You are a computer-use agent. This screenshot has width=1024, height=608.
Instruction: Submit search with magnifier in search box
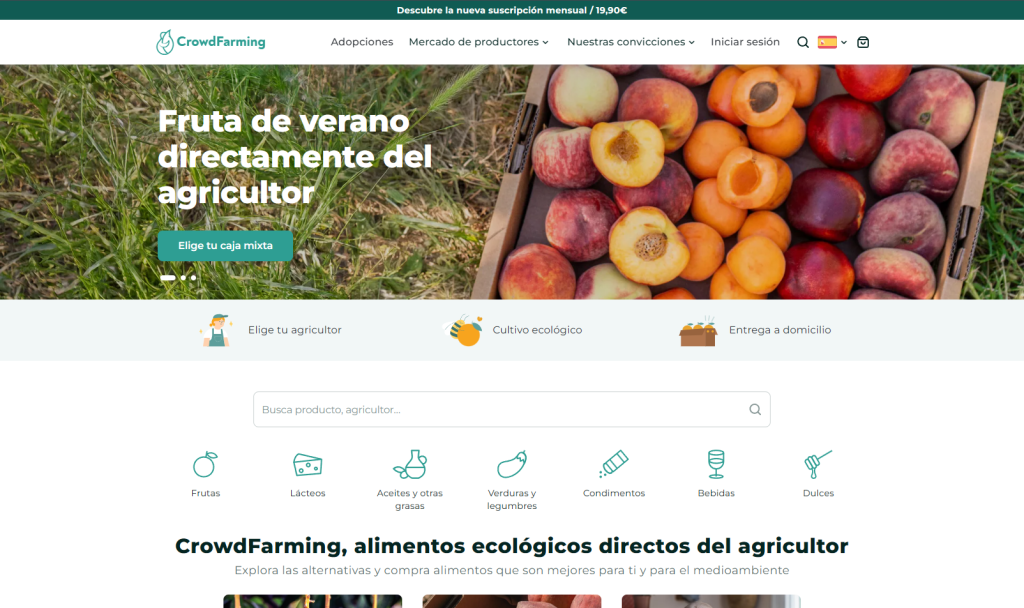coord(755,409)
